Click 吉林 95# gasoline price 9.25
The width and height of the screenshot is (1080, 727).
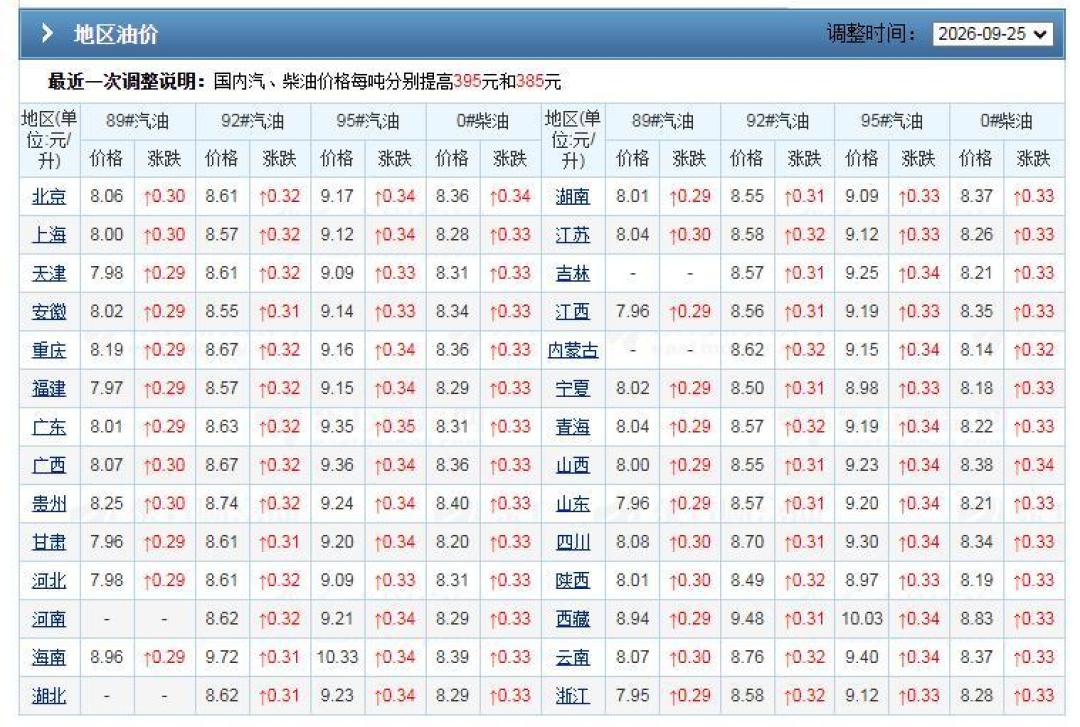coord(861,273)
